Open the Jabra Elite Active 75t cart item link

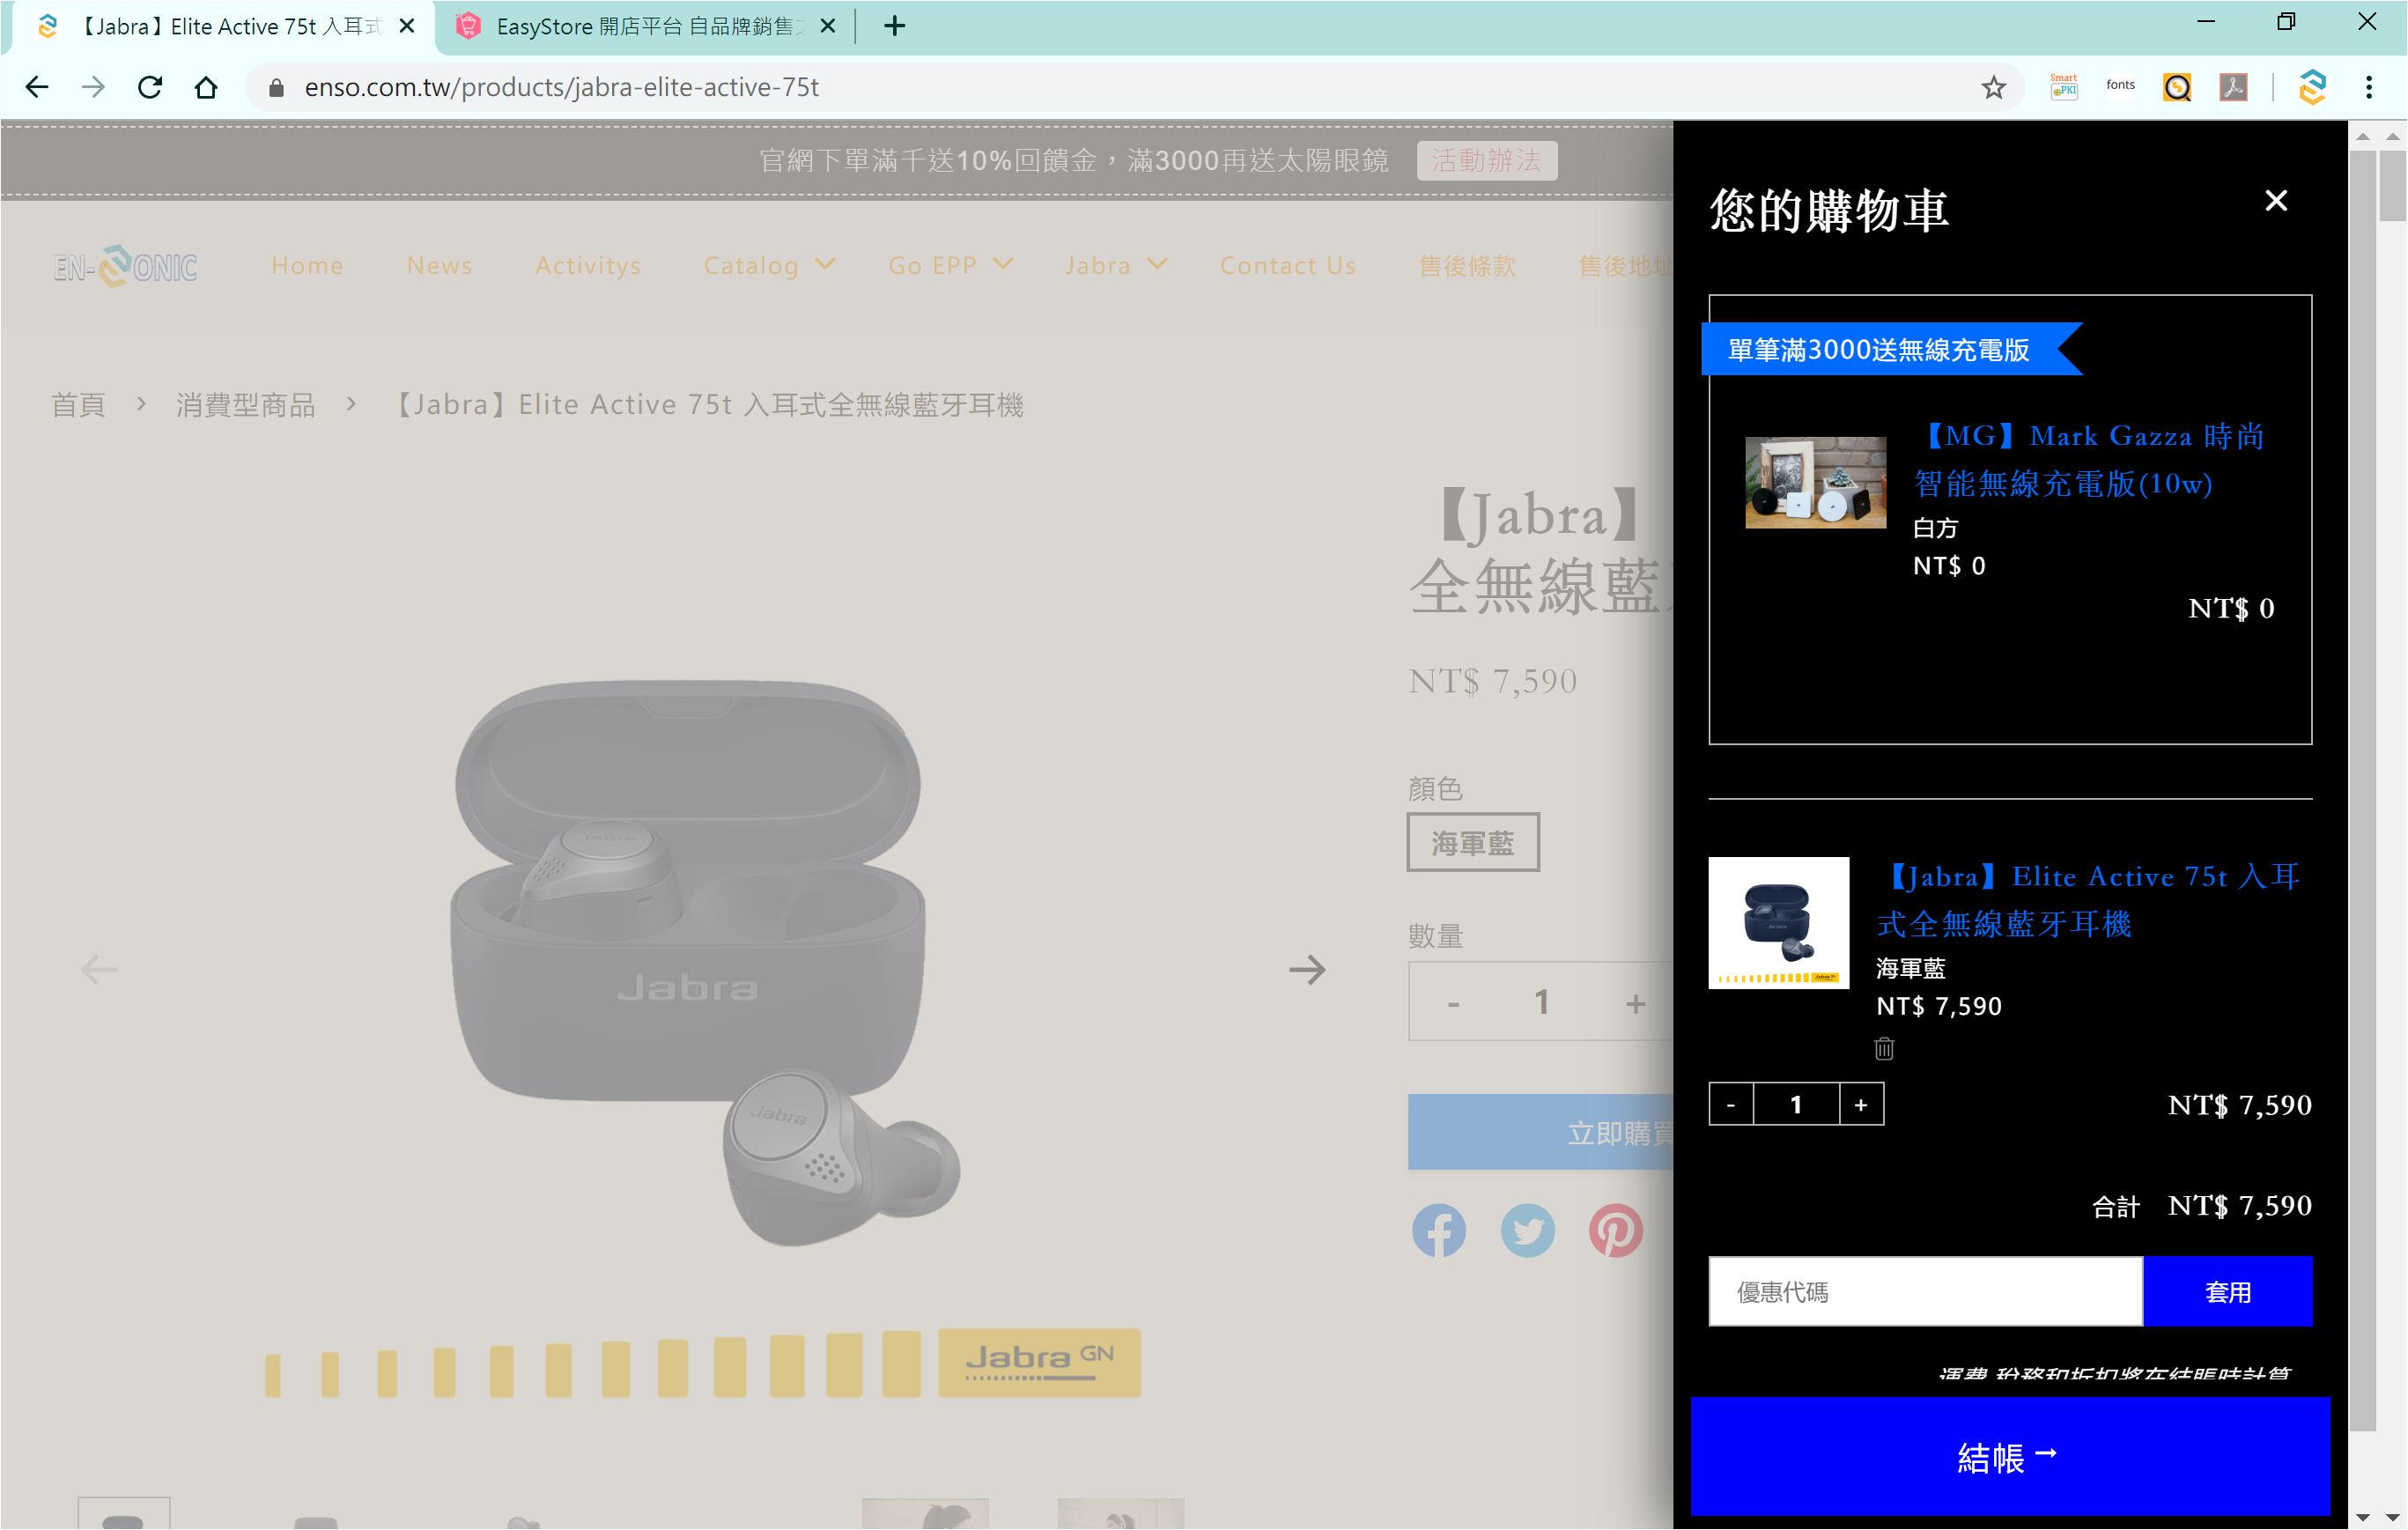[2089, 900]
